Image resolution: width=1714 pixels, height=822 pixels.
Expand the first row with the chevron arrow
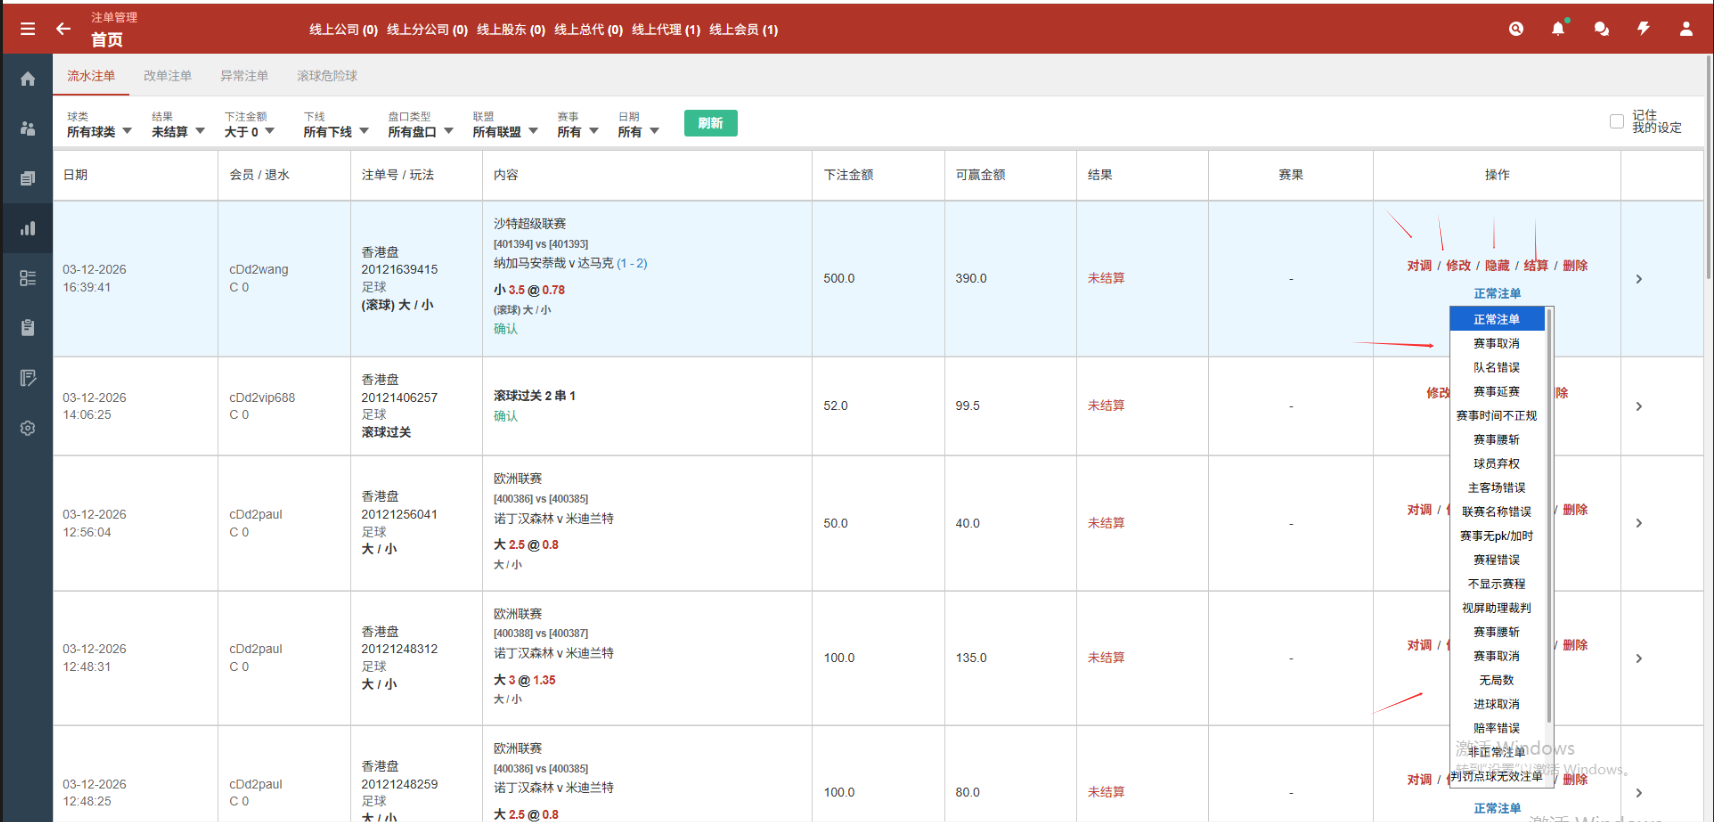tap(1638, 279)
